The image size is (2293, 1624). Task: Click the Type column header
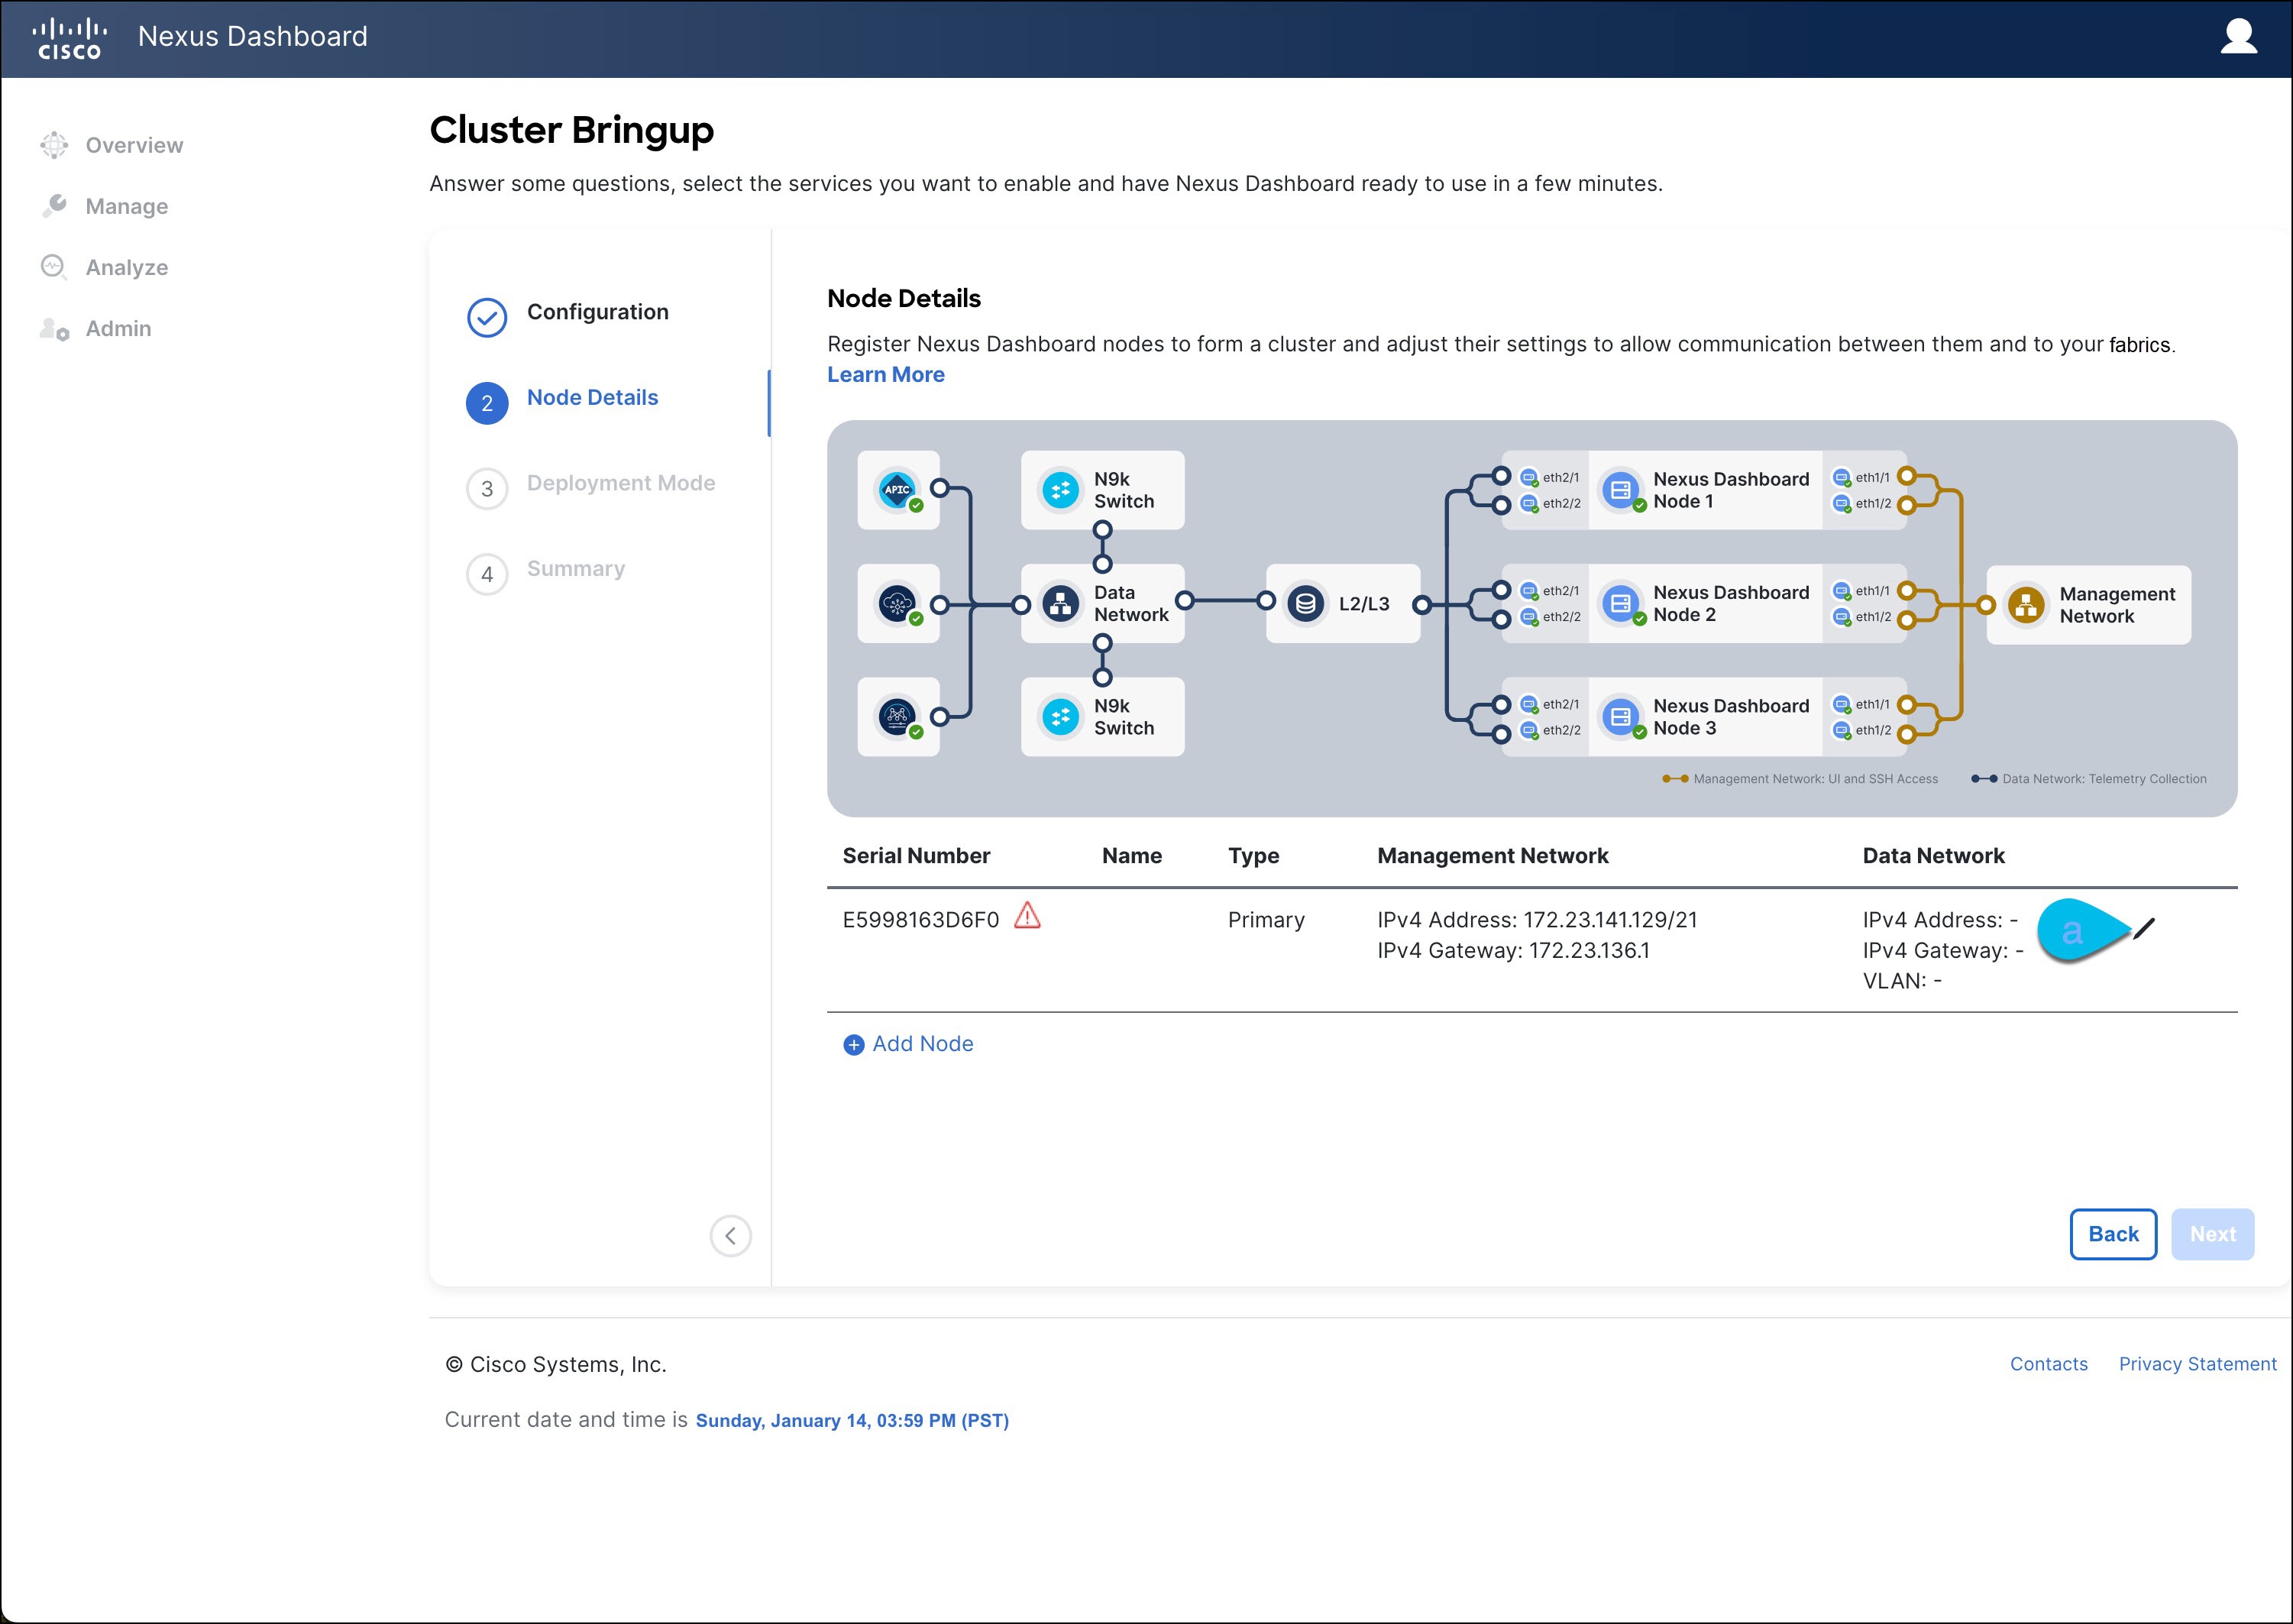click(x=1253, y=856)
